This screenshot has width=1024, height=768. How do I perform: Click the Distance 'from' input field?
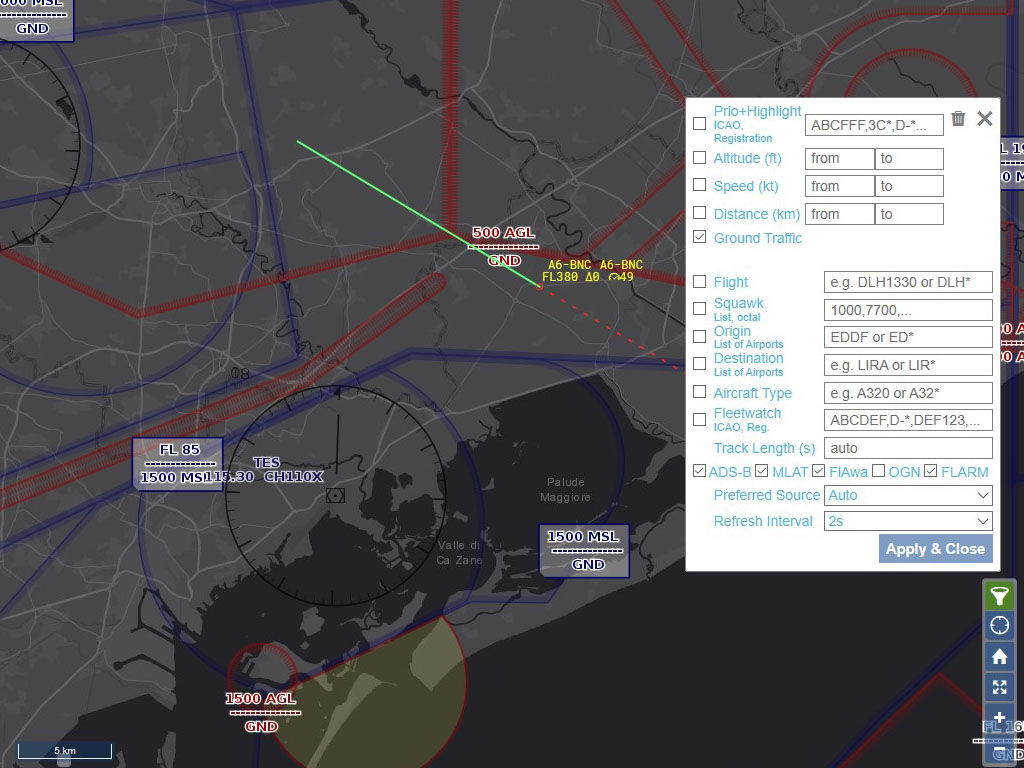pyautogui.click(x=839, y=214)
